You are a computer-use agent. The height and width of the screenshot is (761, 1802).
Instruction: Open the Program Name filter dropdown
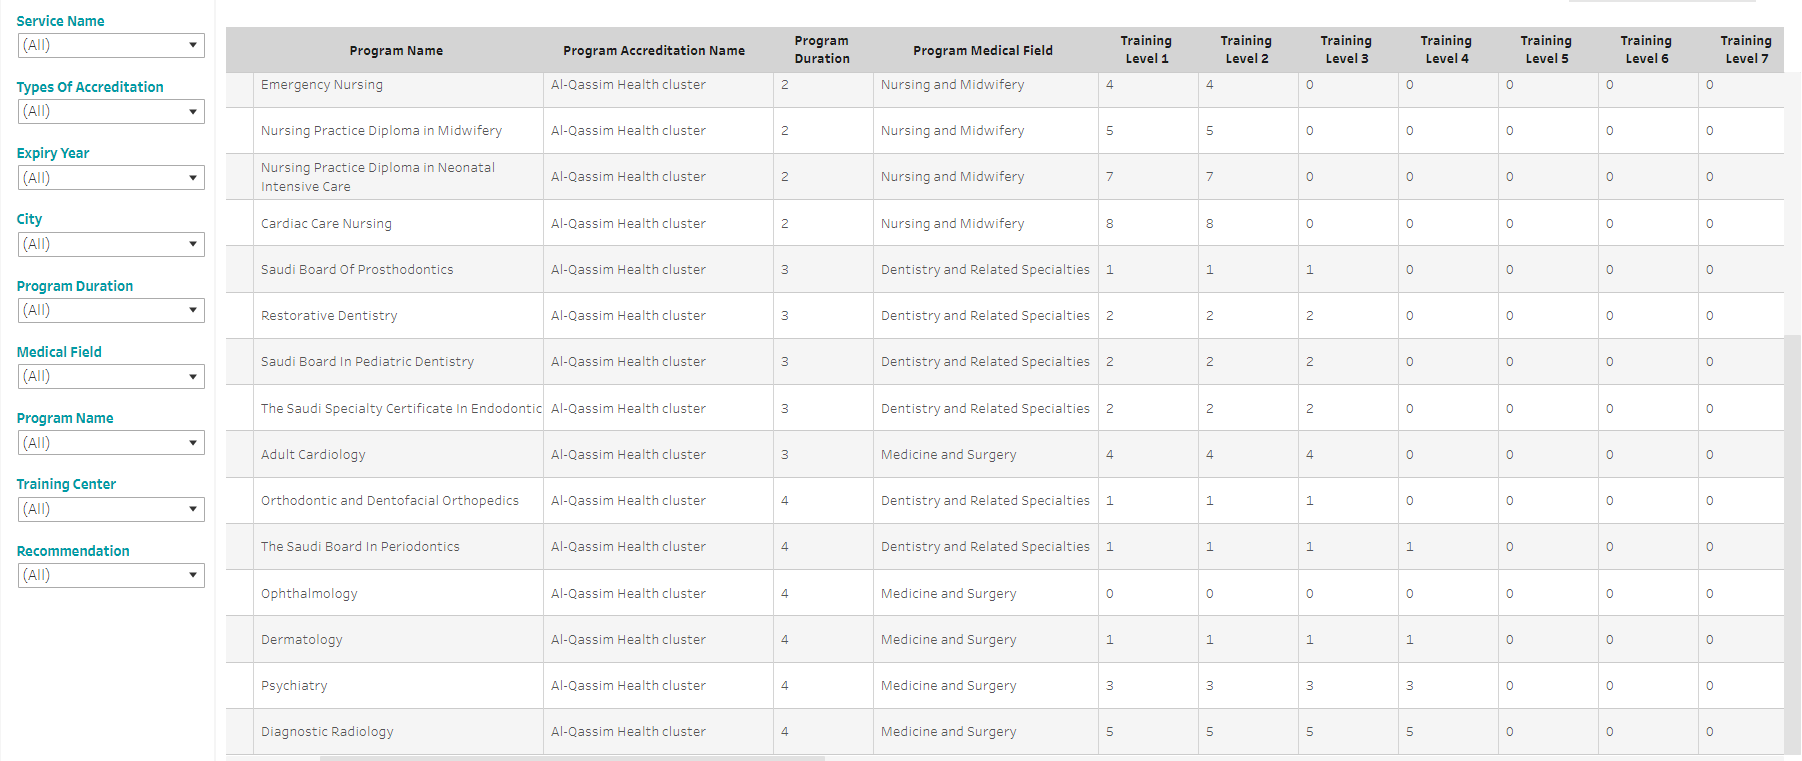pyautogui.click(x=111, y=443)
